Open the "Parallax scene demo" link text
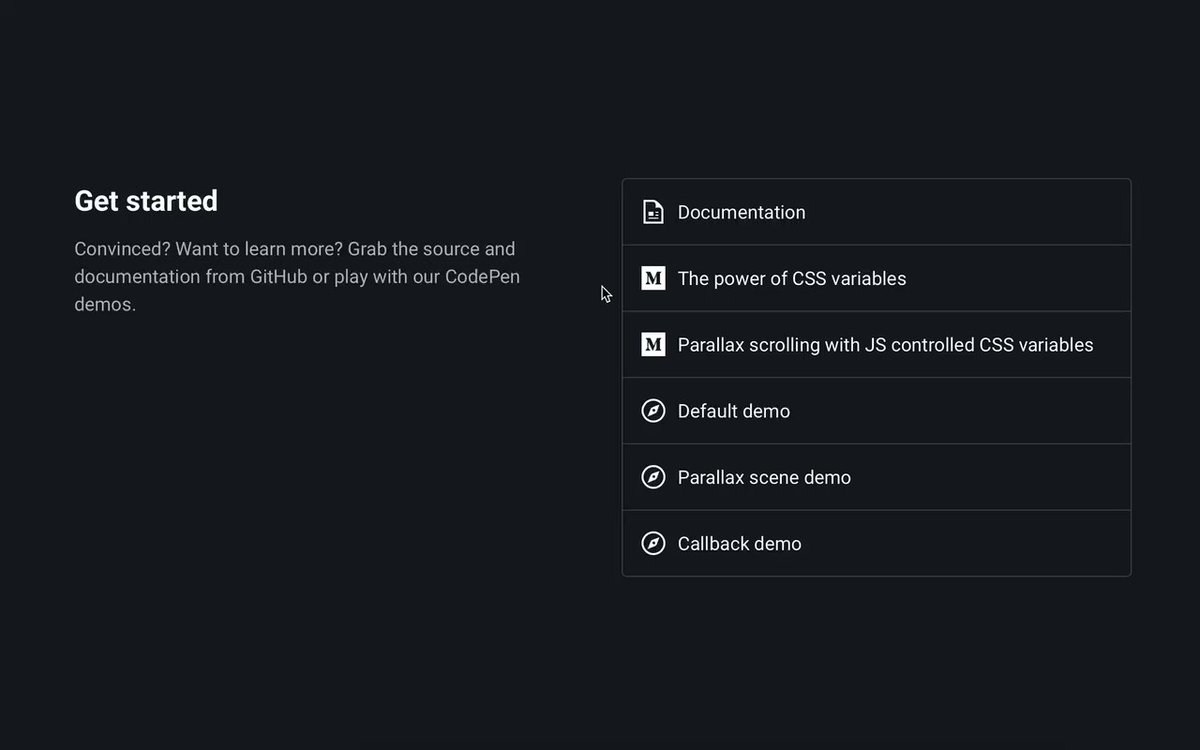The image size is (1200, 750). (x=764, y=477)
